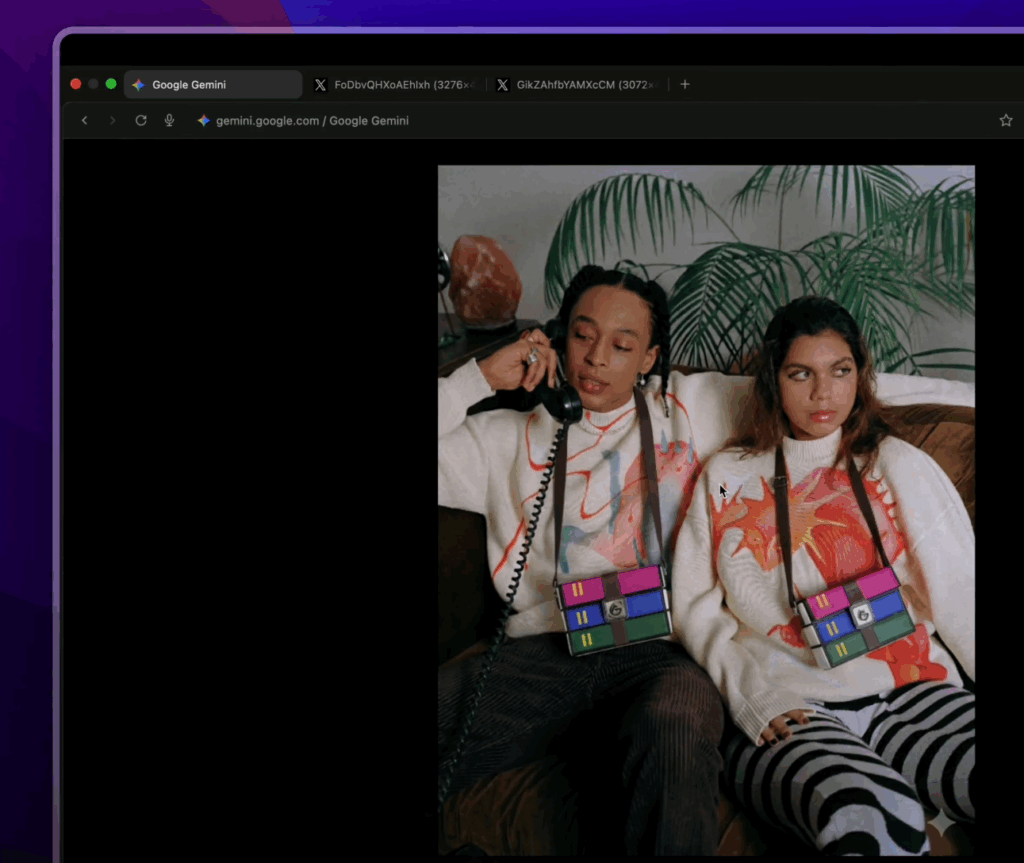The image size is (1024, 863).
Task: Minimize the window using the yellow button
Action: (x=93, y=84)
